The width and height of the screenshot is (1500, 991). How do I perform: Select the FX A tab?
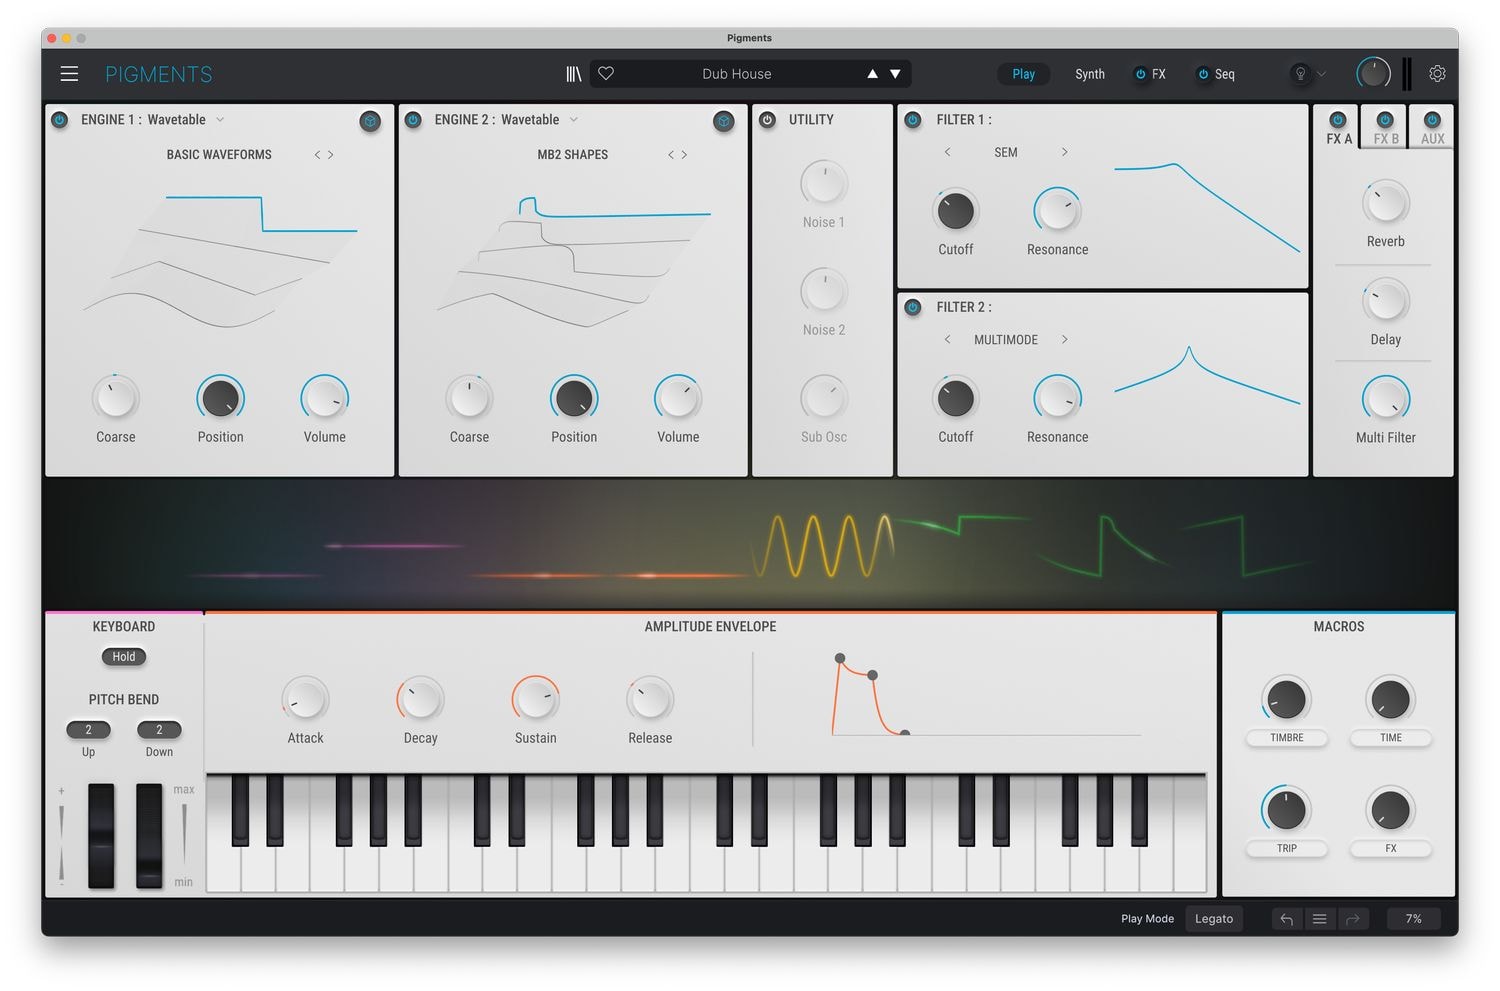(1338, 139)
